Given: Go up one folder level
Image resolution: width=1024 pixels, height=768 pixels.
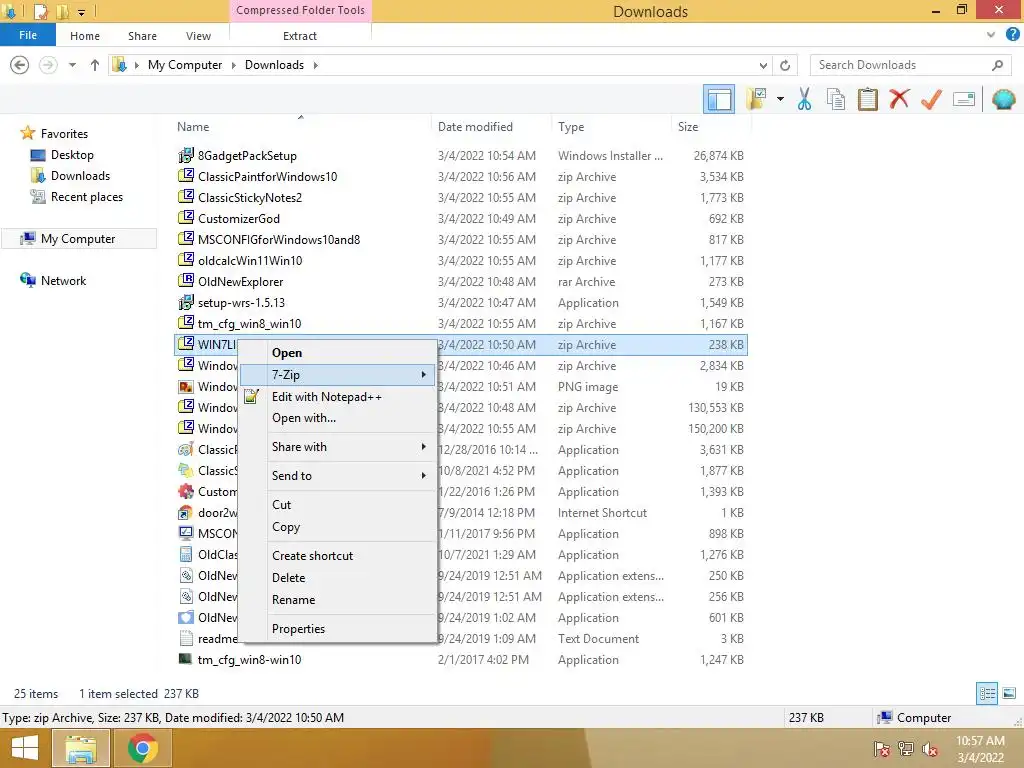Looking at the screenshot, I should pos(95,65).
